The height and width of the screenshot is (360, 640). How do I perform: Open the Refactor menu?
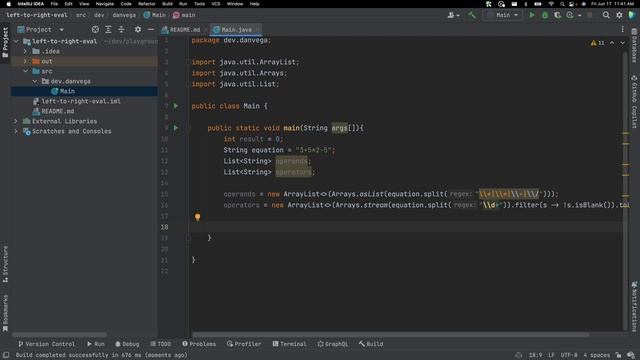(147, 4)
